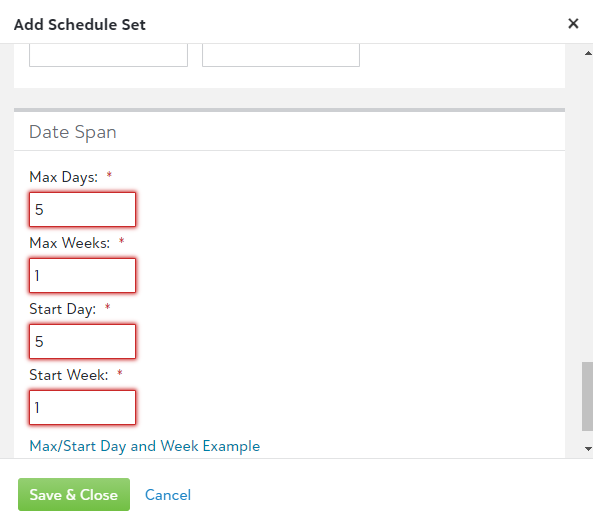The height and width of the screenshot is (529, 593).
Task: Focus the Max Days input field
Action: click(82, 209)
